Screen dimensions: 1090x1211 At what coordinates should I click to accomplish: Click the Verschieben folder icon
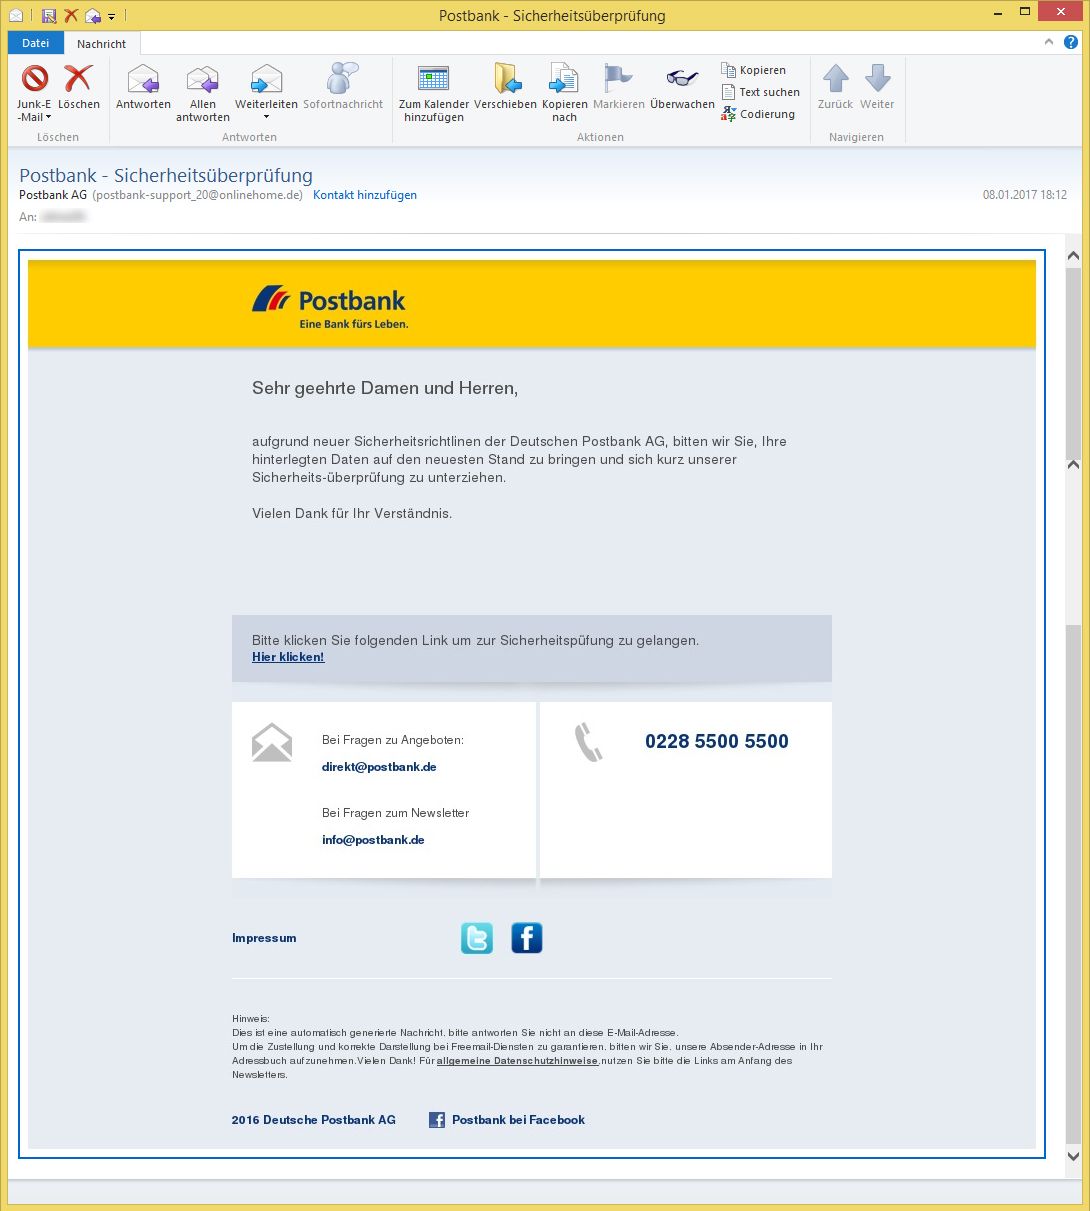coord(506,78)
